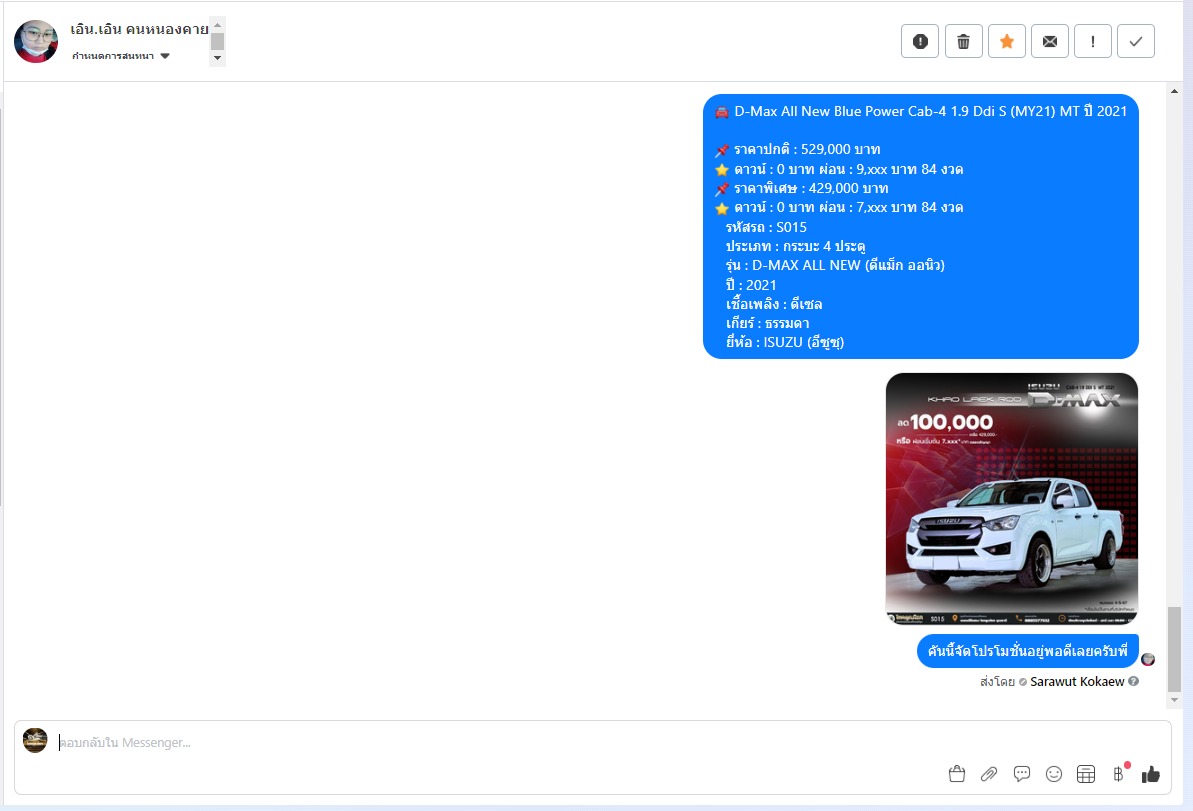Image resolution: width=1193 pixels, height=811 pixels.
Task: Open shopping bag products icon
Action: point(956,774)
